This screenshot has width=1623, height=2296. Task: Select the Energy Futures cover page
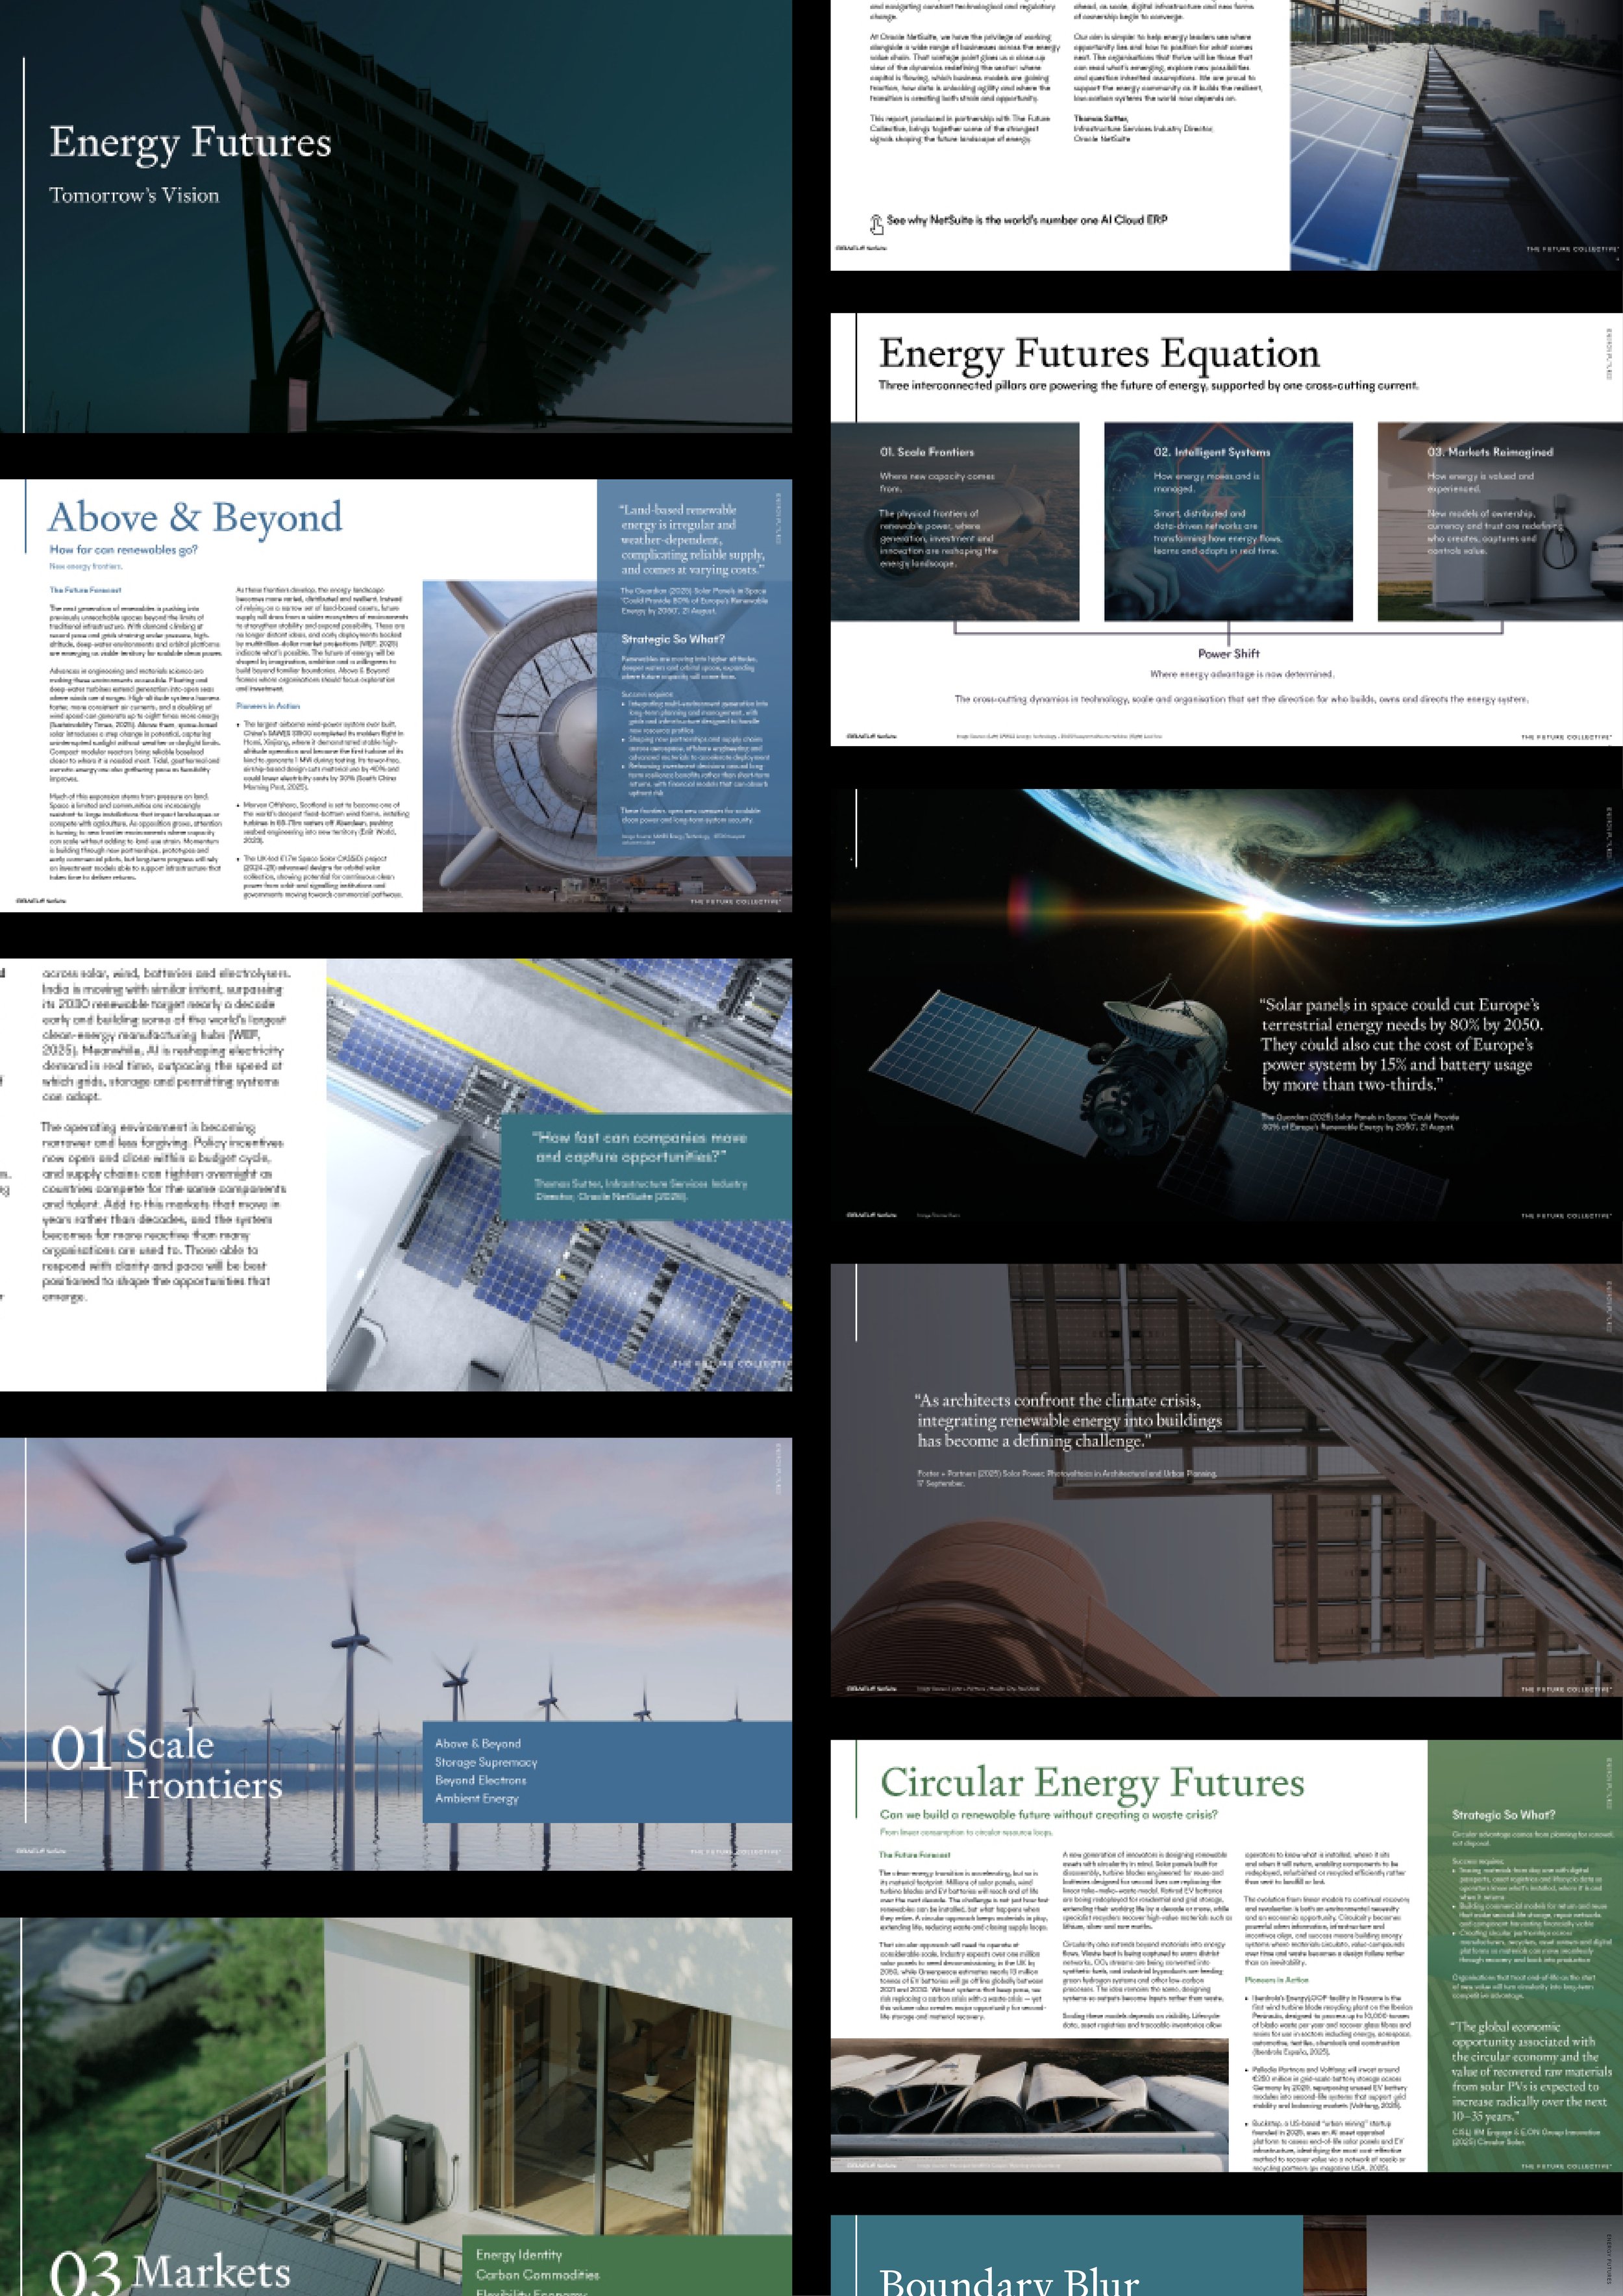(x=395, y=215)
